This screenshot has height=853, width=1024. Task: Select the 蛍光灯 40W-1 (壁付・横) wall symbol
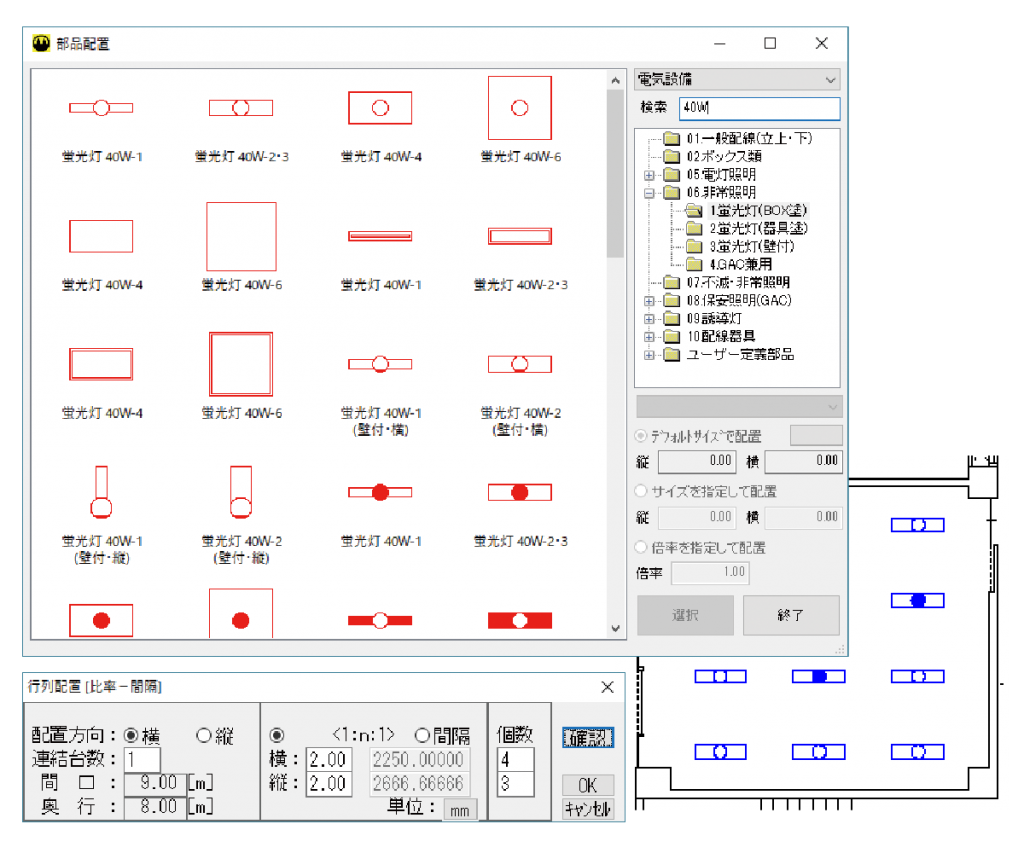click(x=379, y=363)
